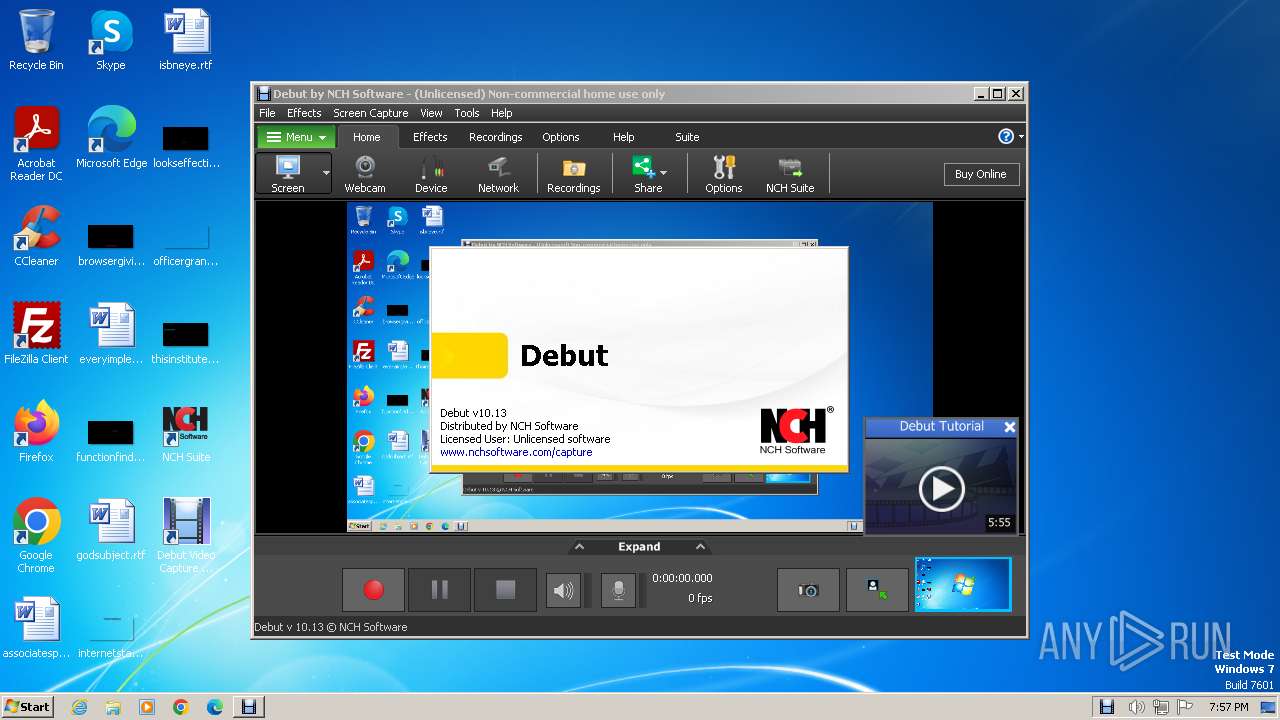Click the cursor selection region button
Viewport: 1280px width, 720px height.
tap(877, 590)
